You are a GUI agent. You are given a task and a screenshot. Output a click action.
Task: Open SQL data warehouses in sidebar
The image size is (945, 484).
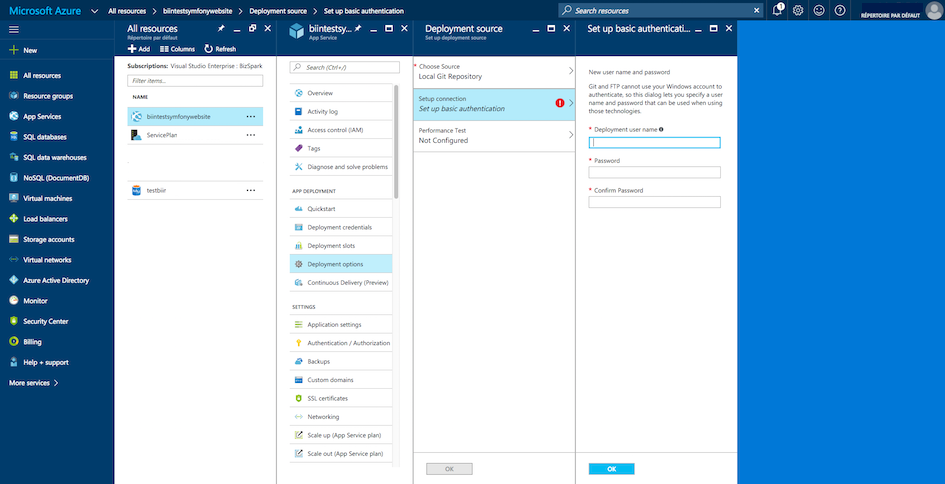pos(57,158)
